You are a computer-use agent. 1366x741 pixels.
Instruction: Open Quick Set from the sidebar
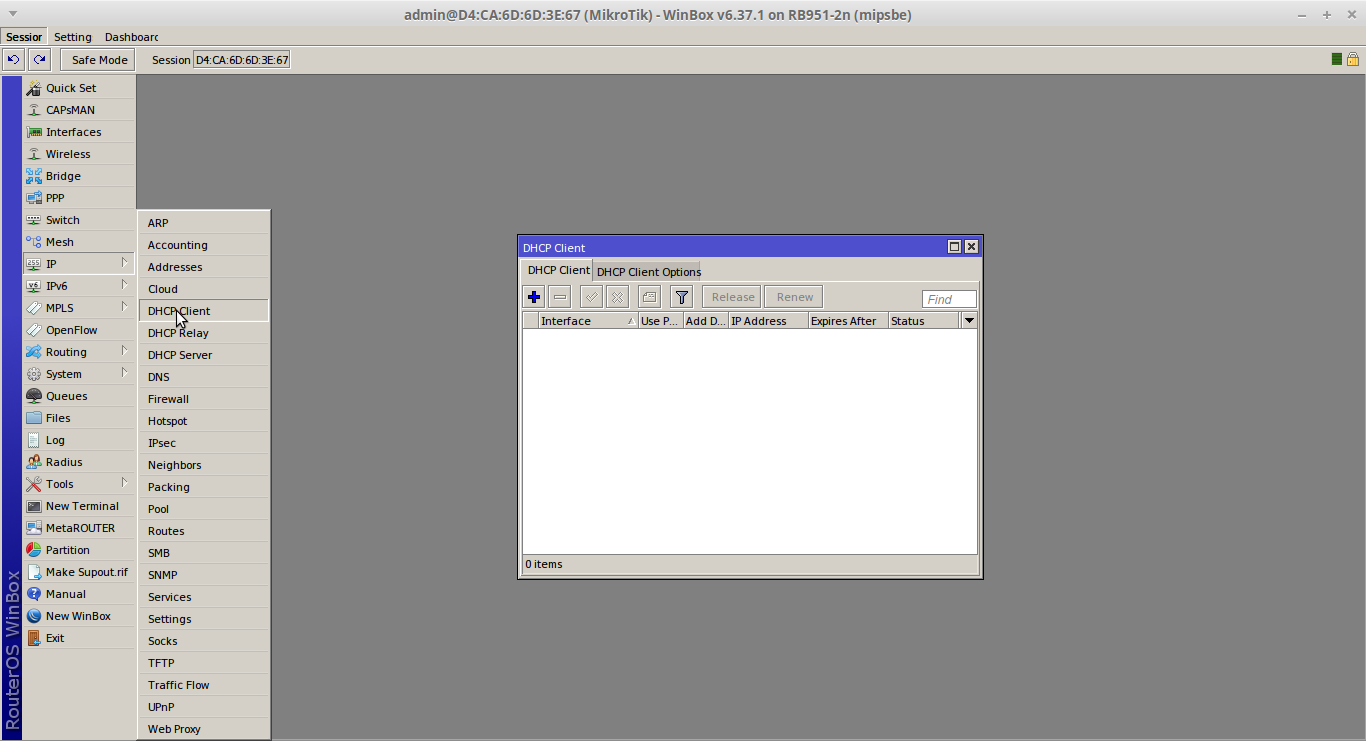click(79, 88)
